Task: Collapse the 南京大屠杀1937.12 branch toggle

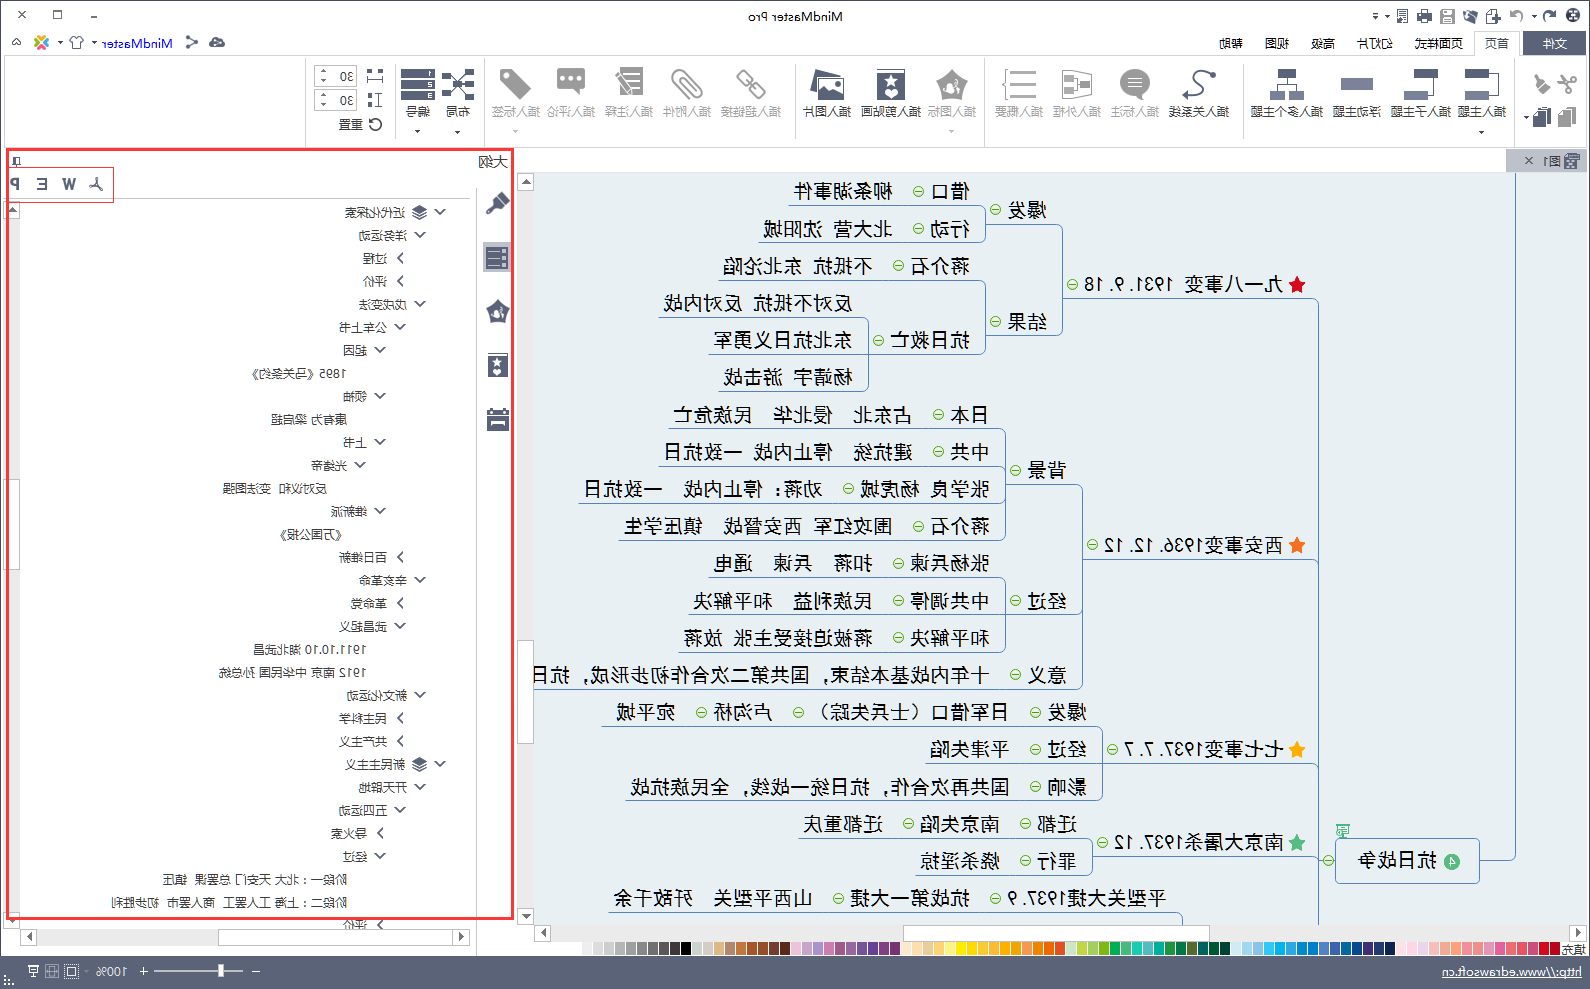Action: point(1102,843)
